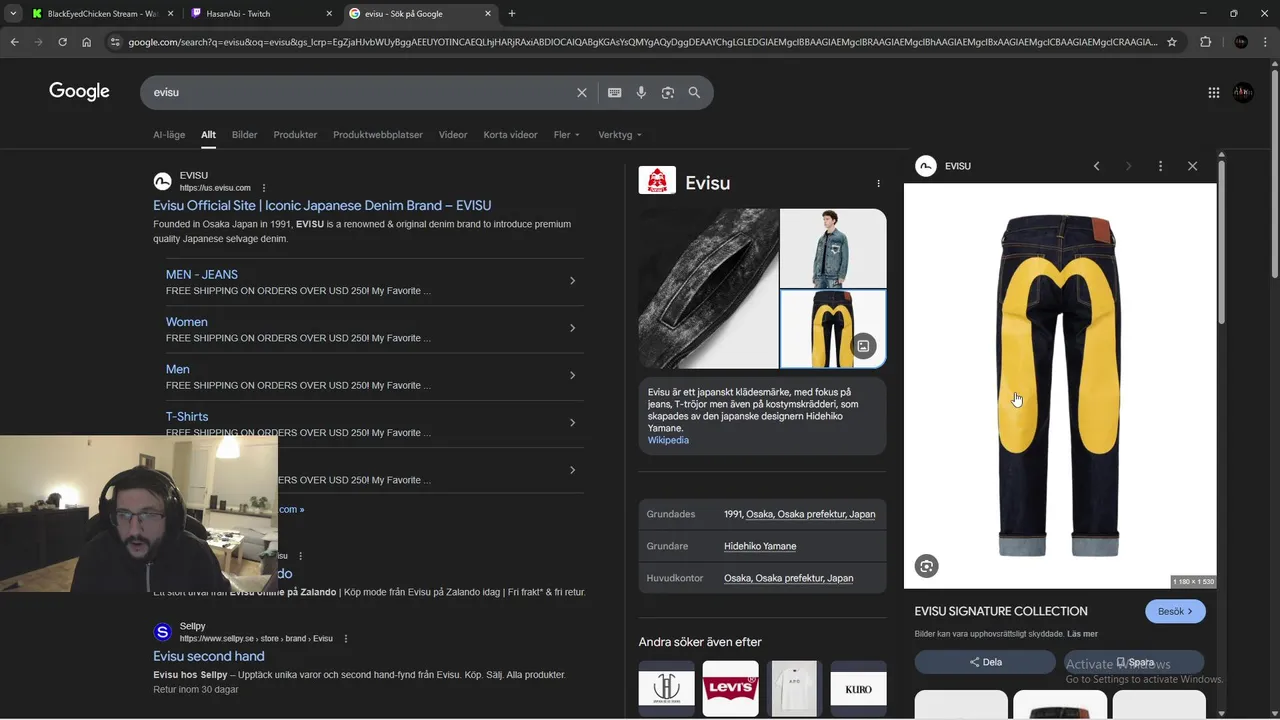Open the Google apps grid
The height and width of the screenshot is (720, 1280).
1213,92
